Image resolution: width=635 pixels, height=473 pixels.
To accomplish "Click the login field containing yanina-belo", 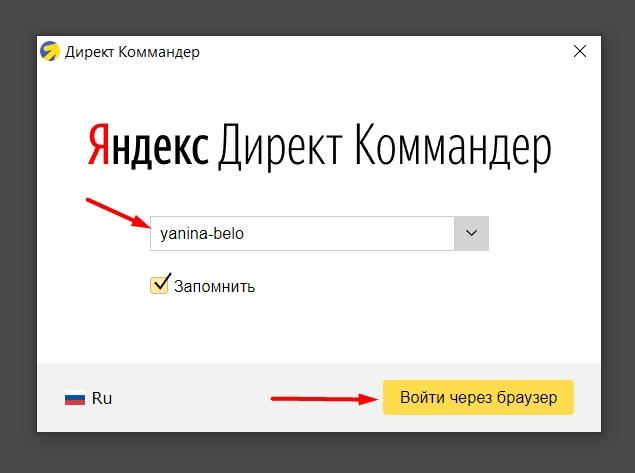I will 302,234.
